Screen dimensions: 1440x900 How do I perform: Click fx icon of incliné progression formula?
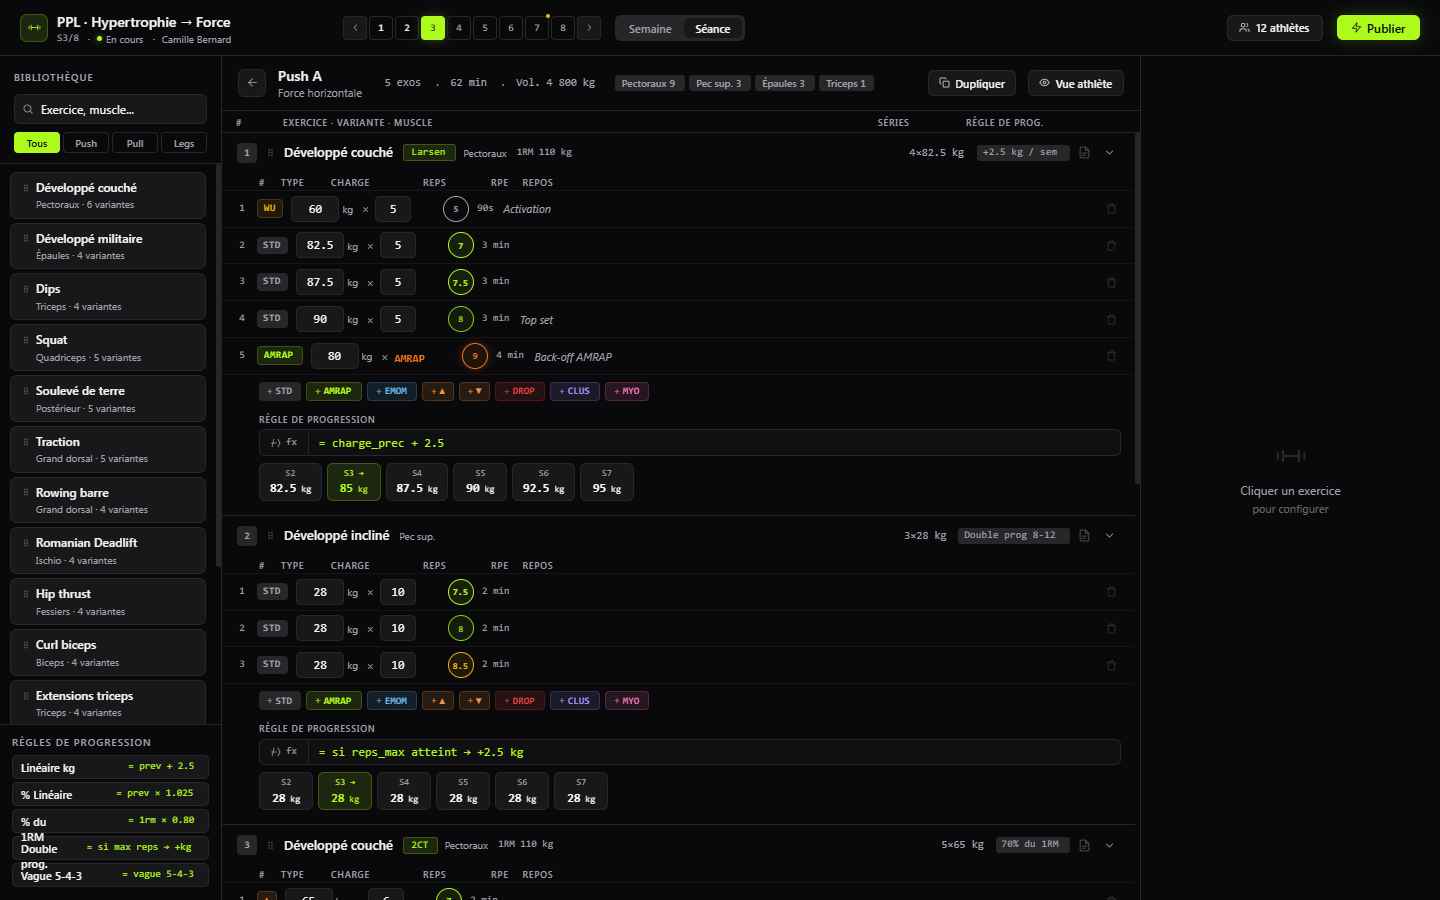coord(284,752)
